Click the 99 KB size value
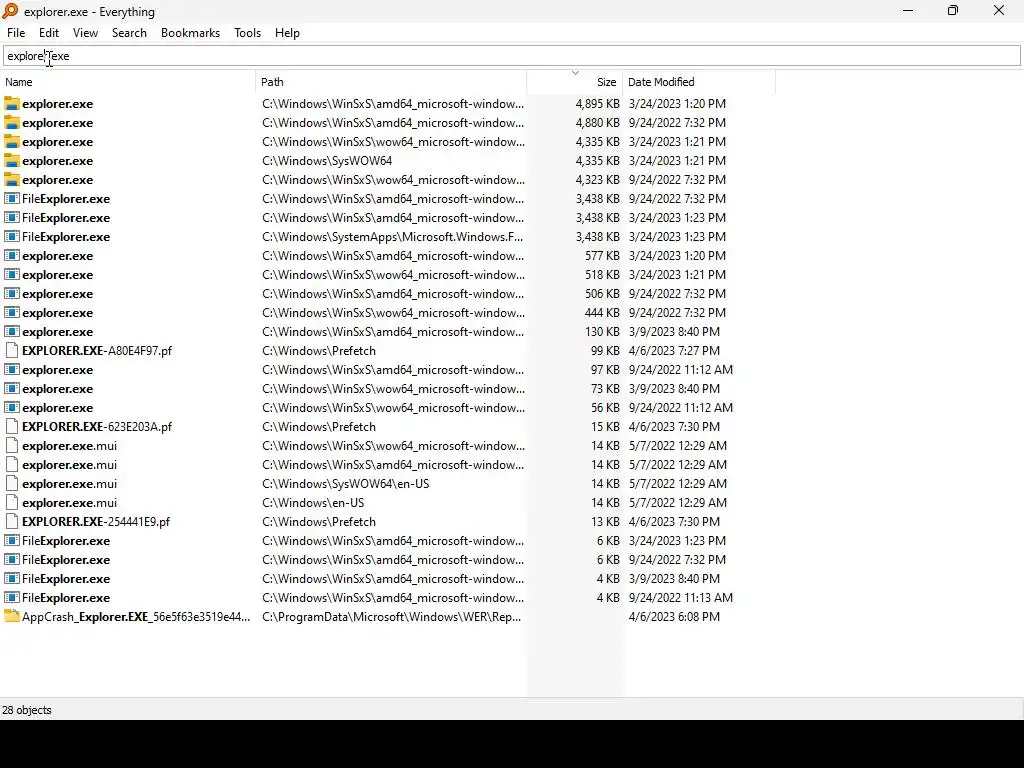This screenshot has width=1024, height=768. [605, 351]
